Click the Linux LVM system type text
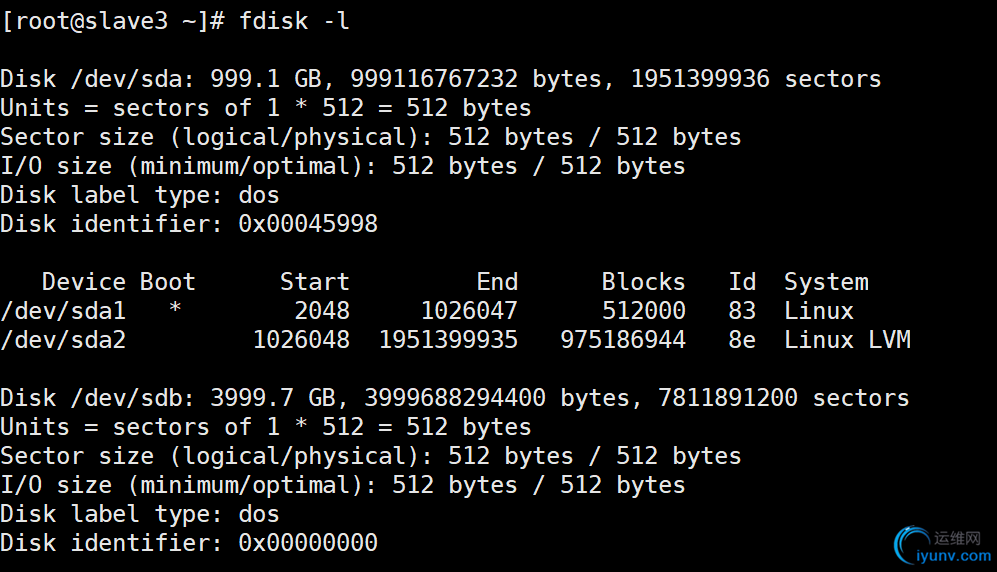The width and height of the screenshot is (997, 572). [847, 340]
